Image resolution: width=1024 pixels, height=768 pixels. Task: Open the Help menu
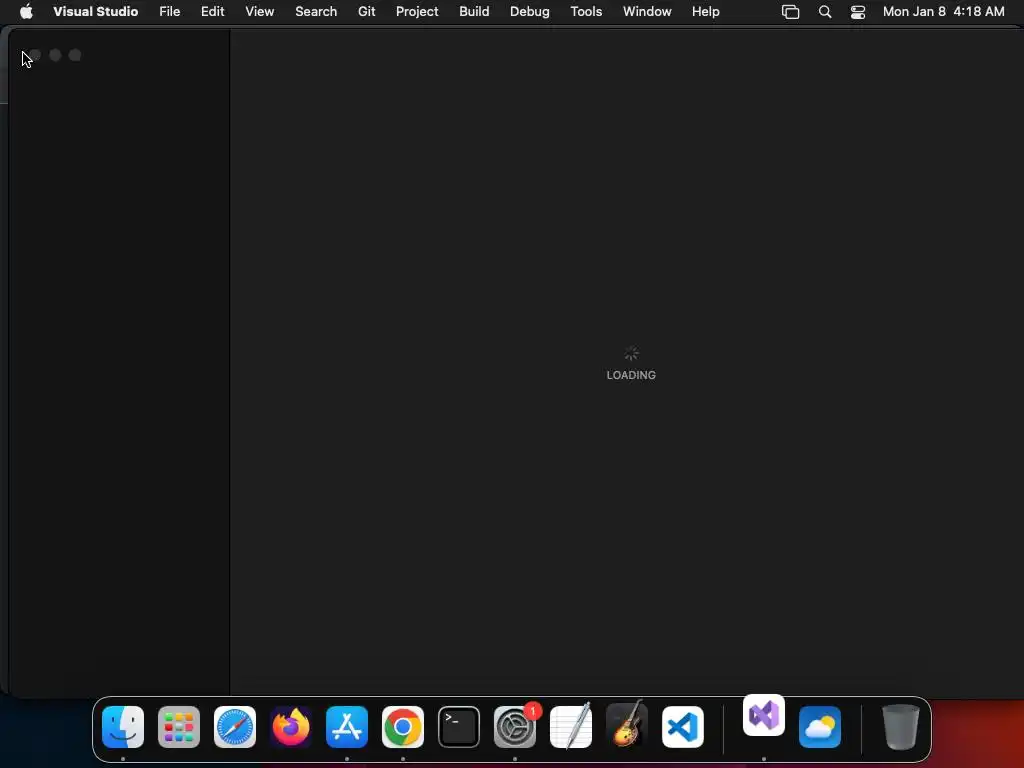[705, 12]
